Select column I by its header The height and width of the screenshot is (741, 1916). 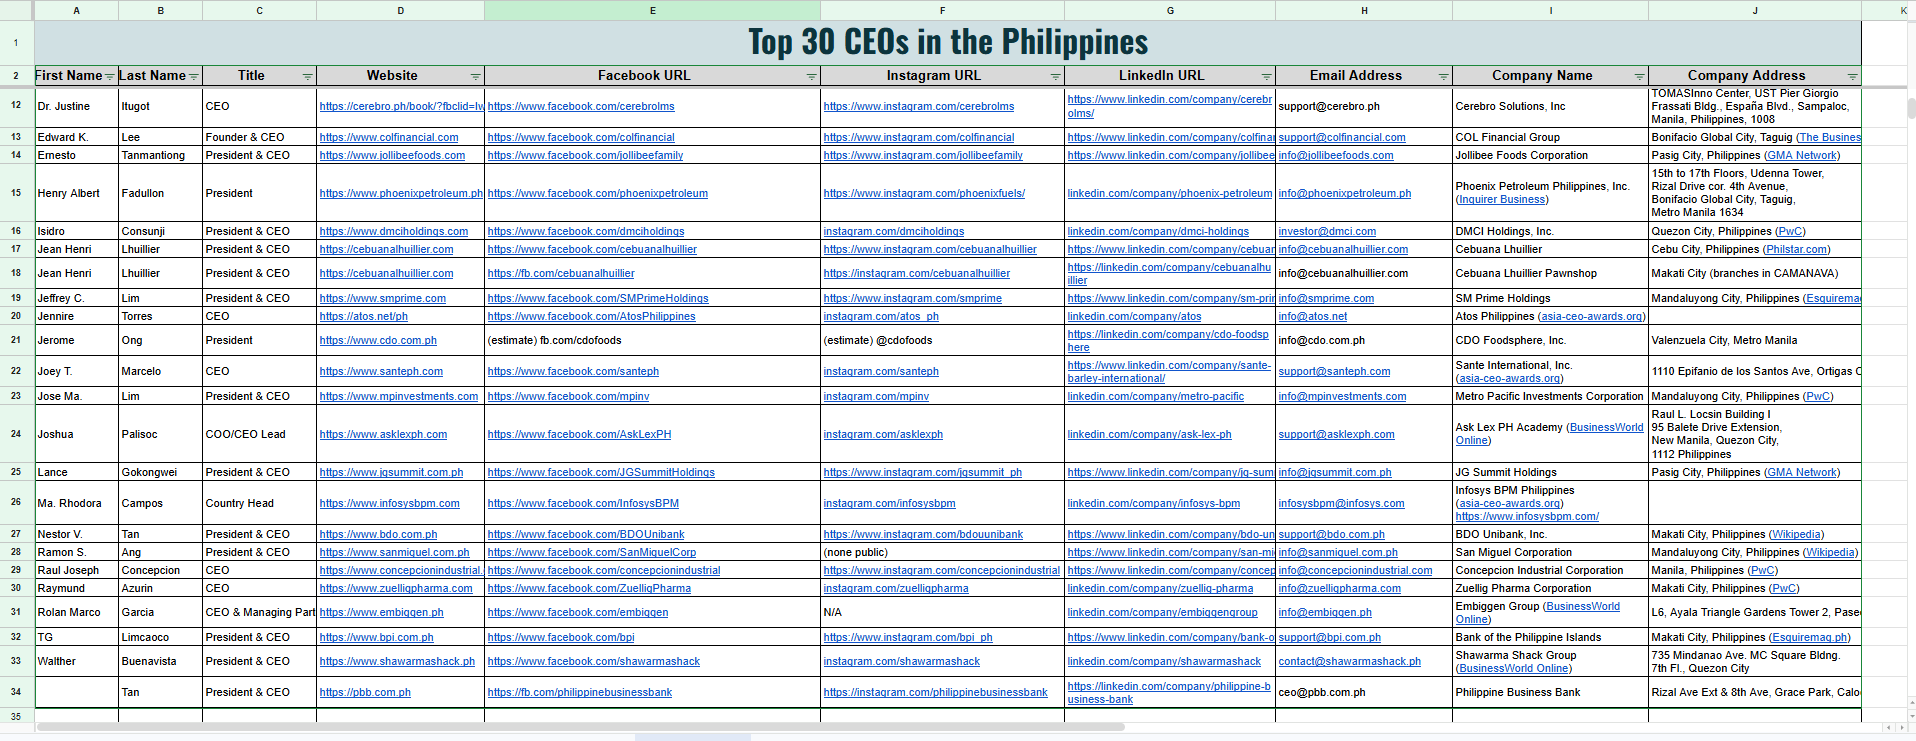pyautogui.click(x=1551, y=10)
